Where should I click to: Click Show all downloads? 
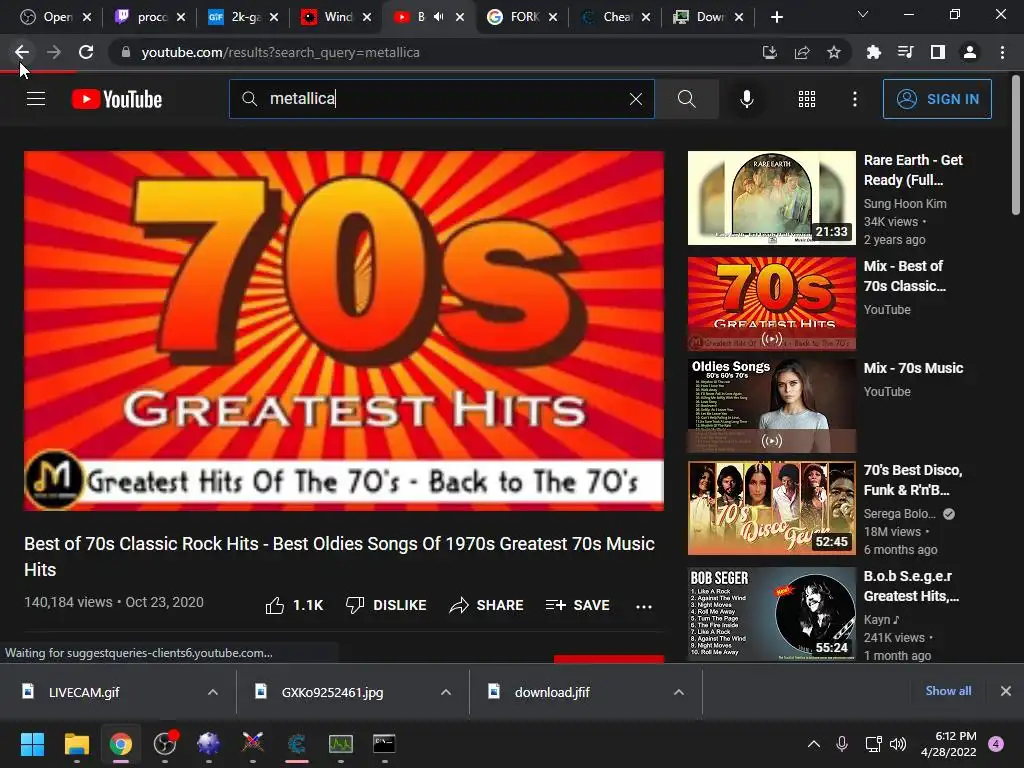948,691
